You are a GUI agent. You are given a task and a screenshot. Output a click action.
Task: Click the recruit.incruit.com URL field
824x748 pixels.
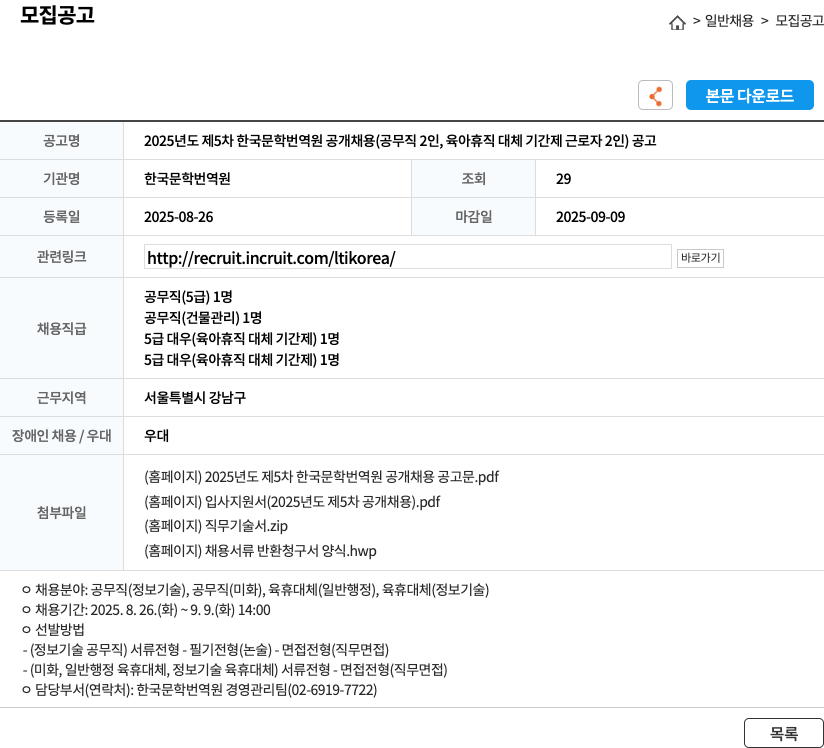click(408, 257)
